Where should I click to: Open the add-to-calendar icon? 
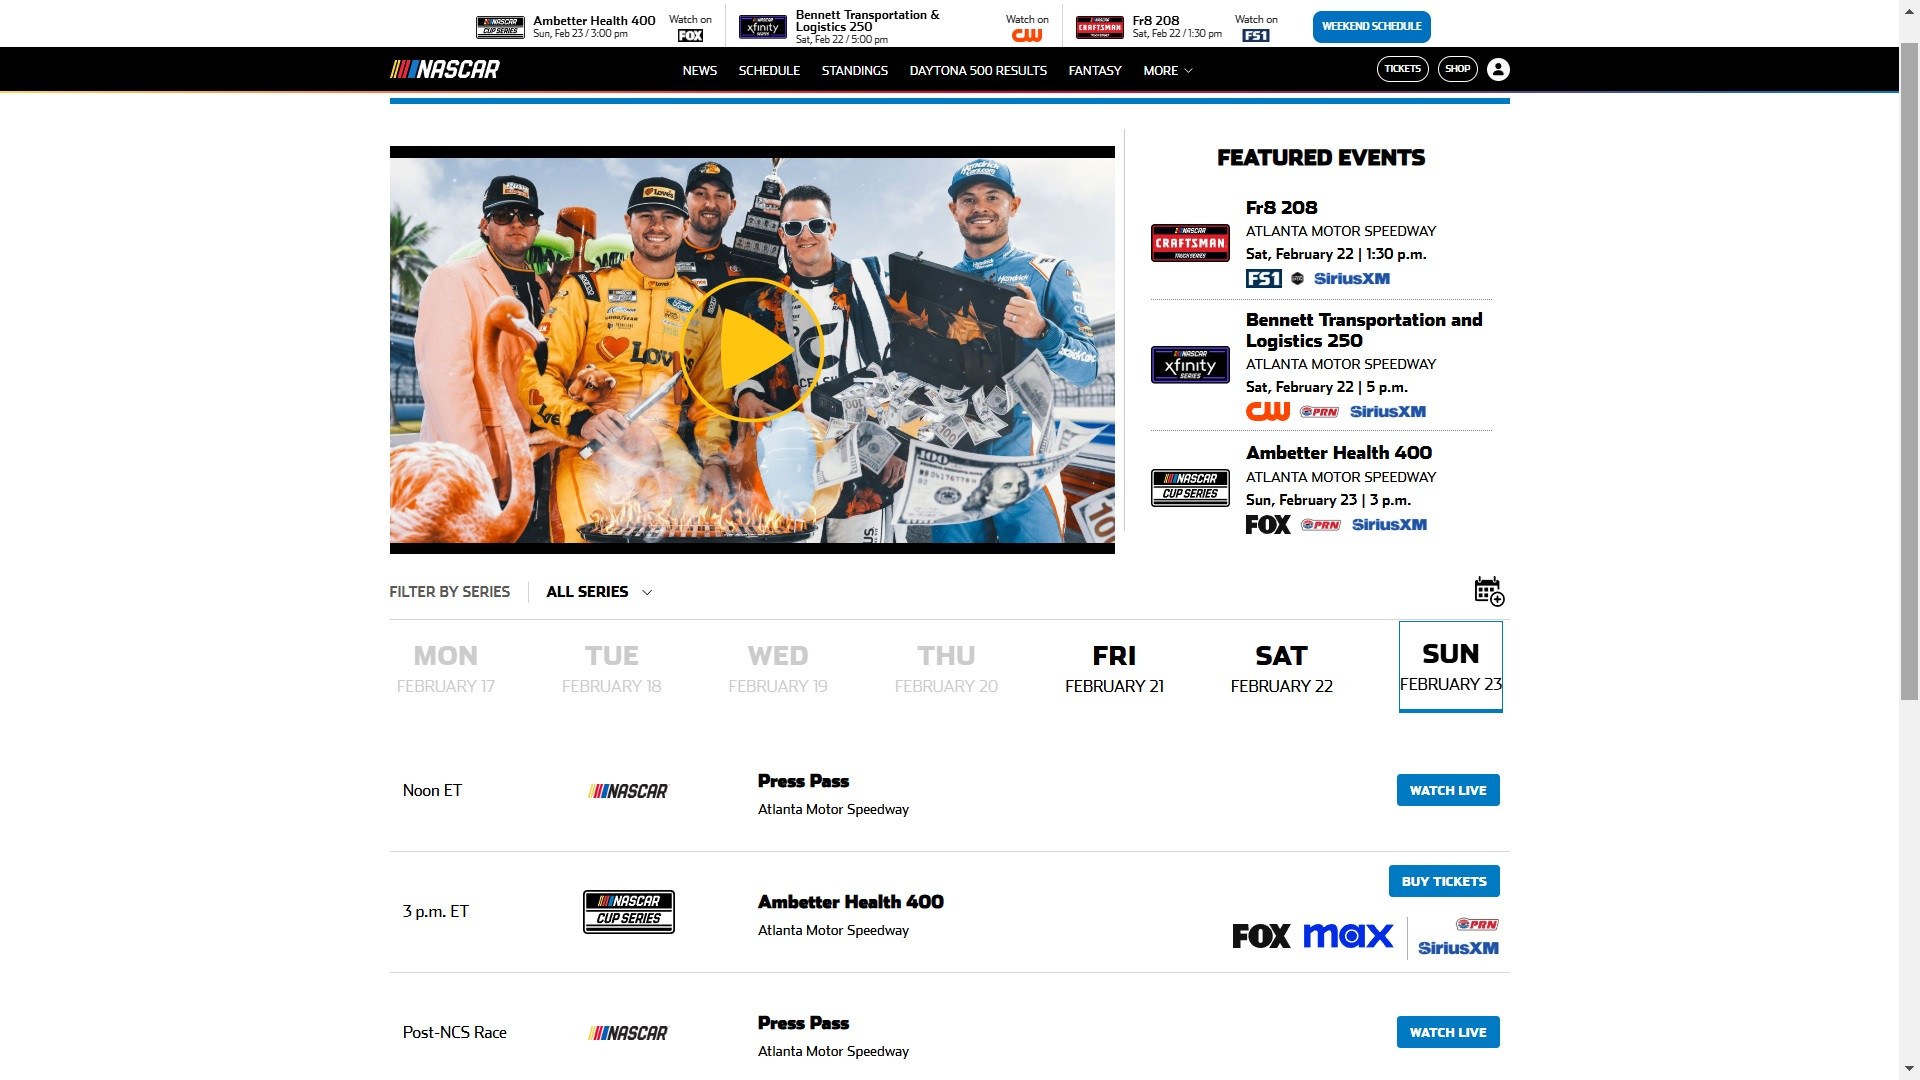[x=1489, y=591]
